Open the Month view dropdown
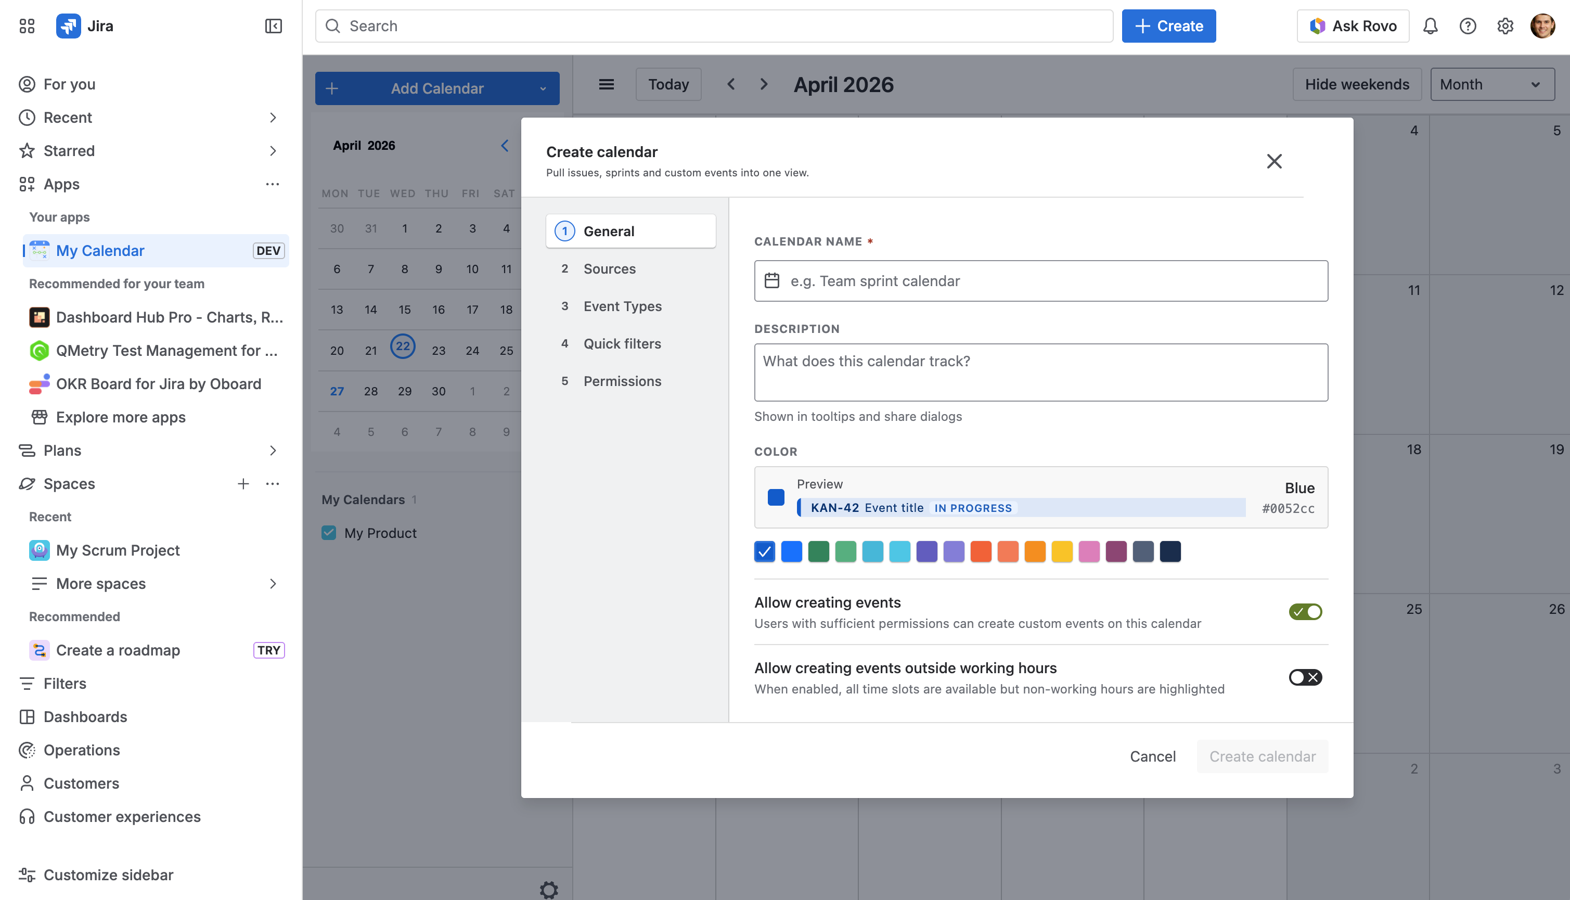This screenshot has width=1570, height=900. click(x=1491, y=85)
